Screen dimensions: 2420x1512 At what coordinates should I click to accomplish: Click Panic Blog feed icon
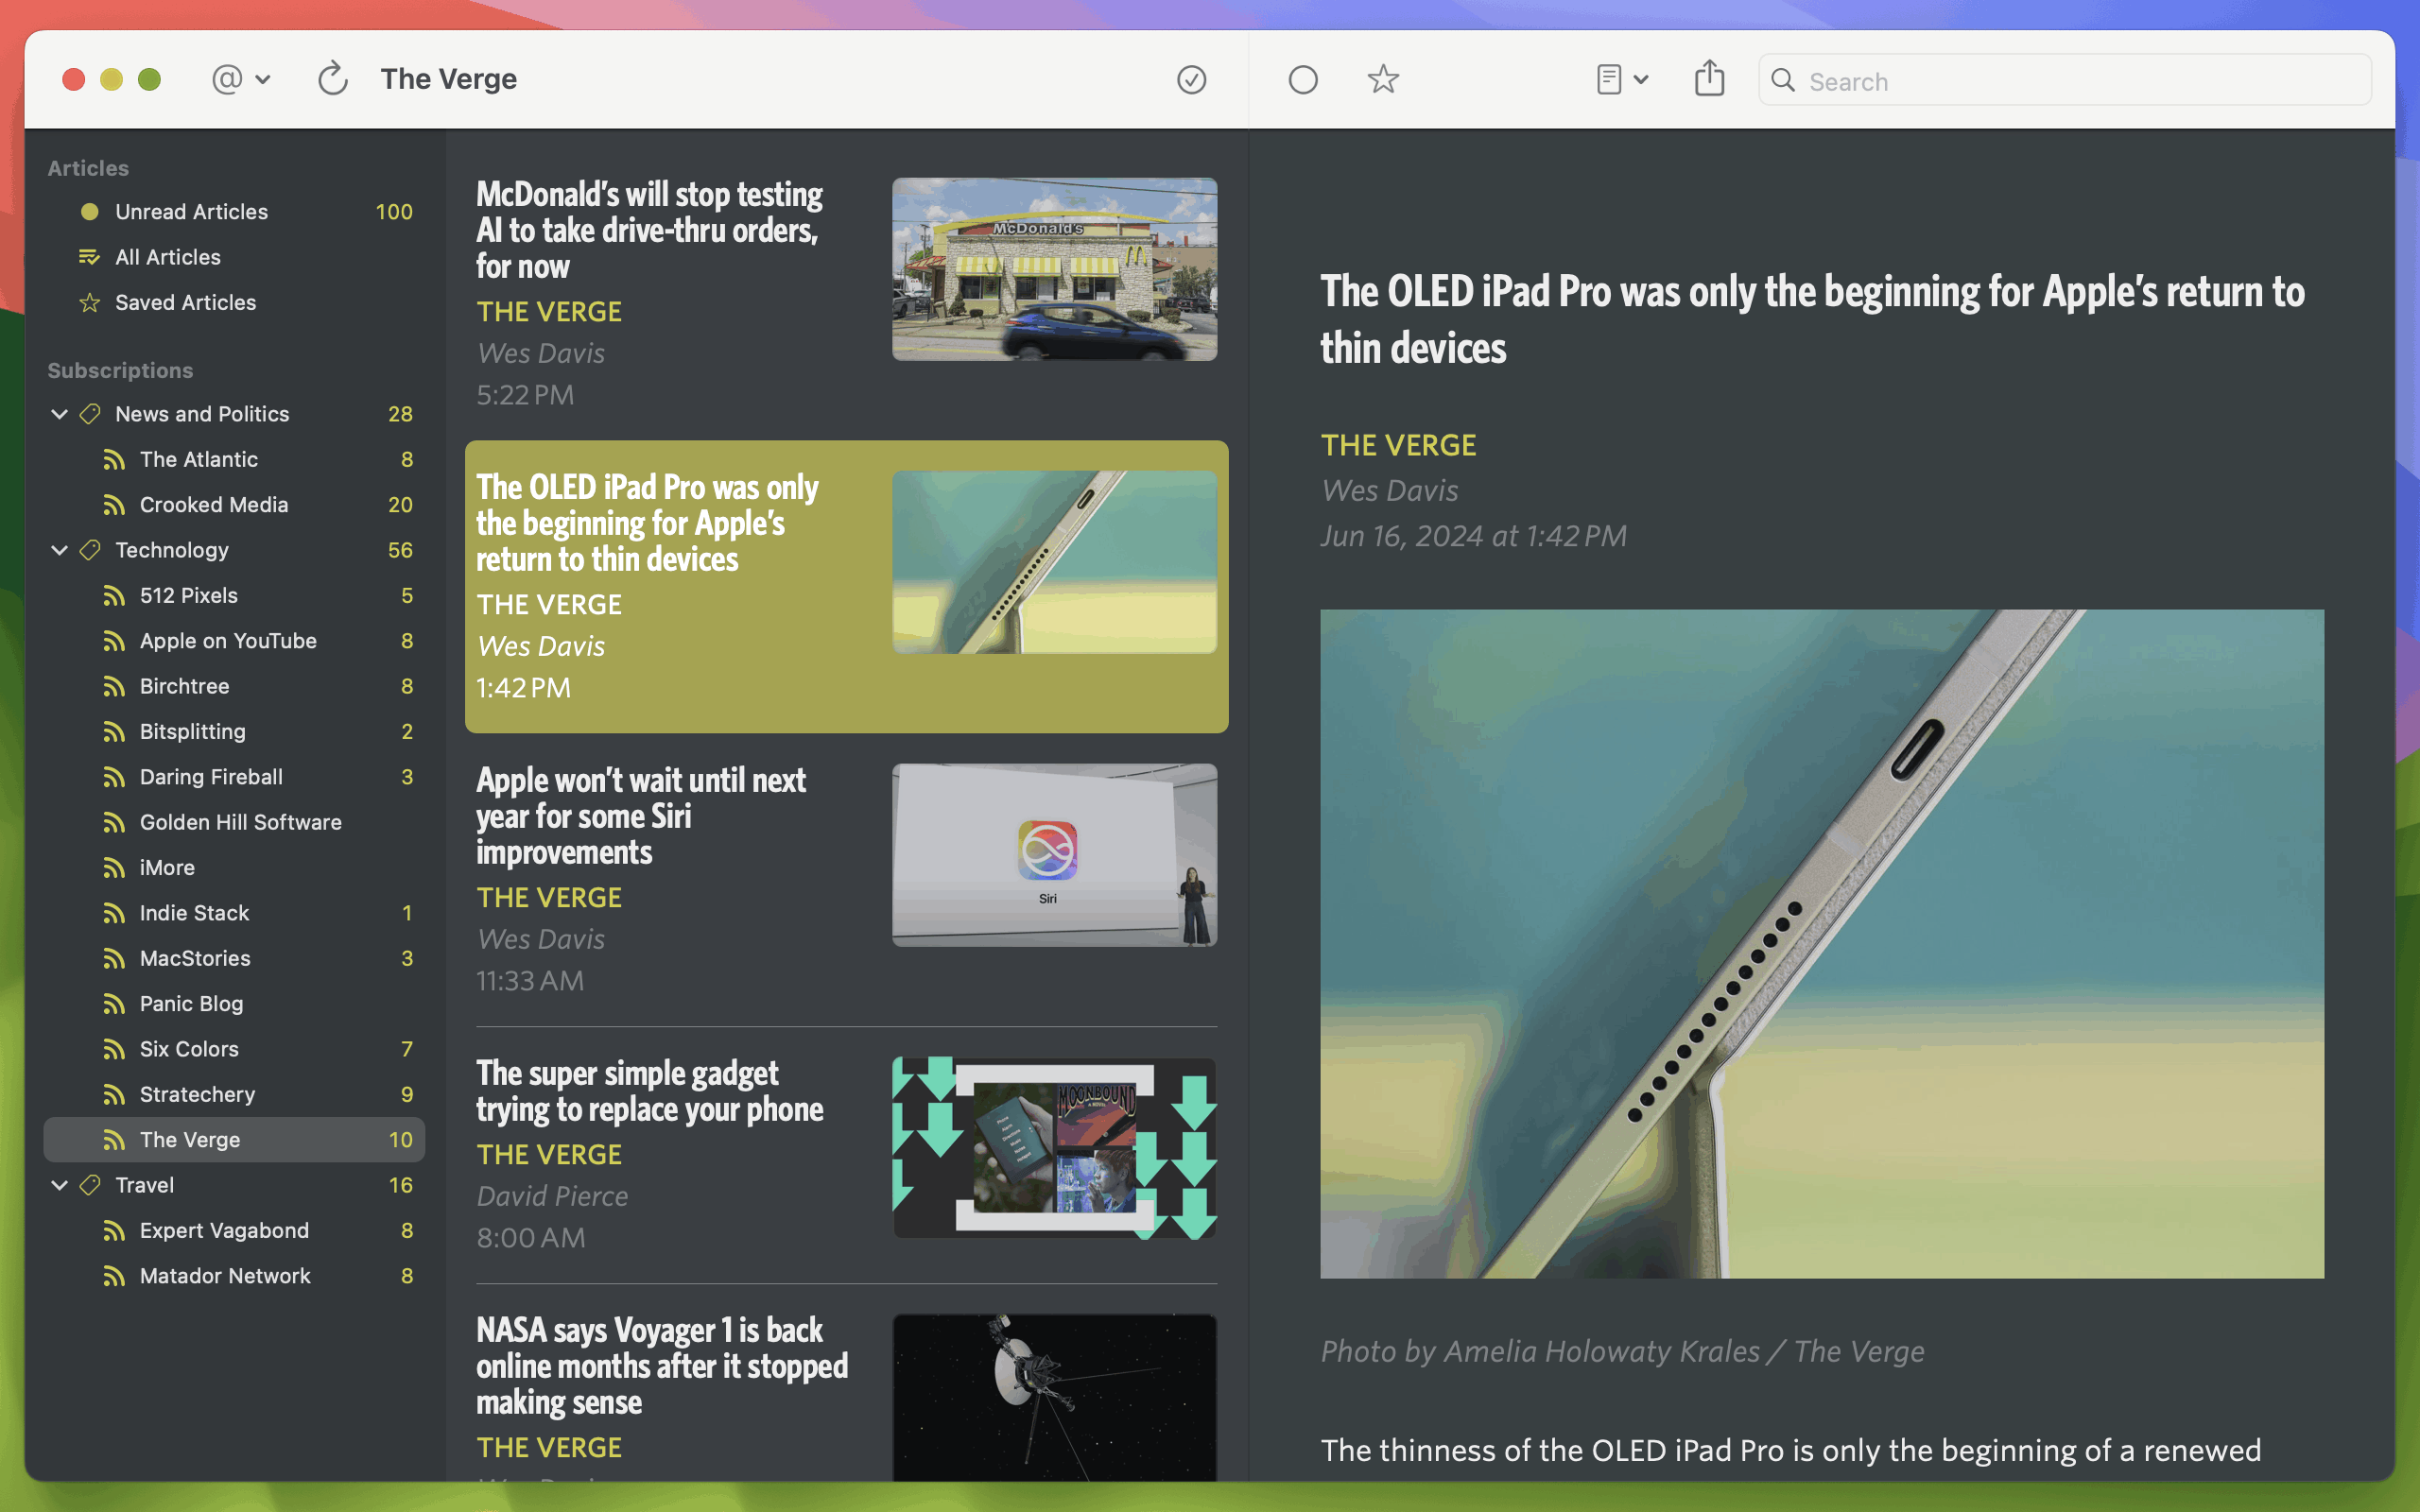pos(114,1004)
